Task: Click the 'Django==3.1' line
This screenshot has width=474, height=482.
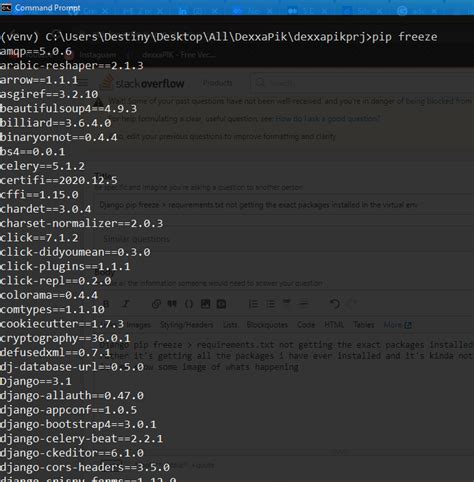Action: click(36, 381)
